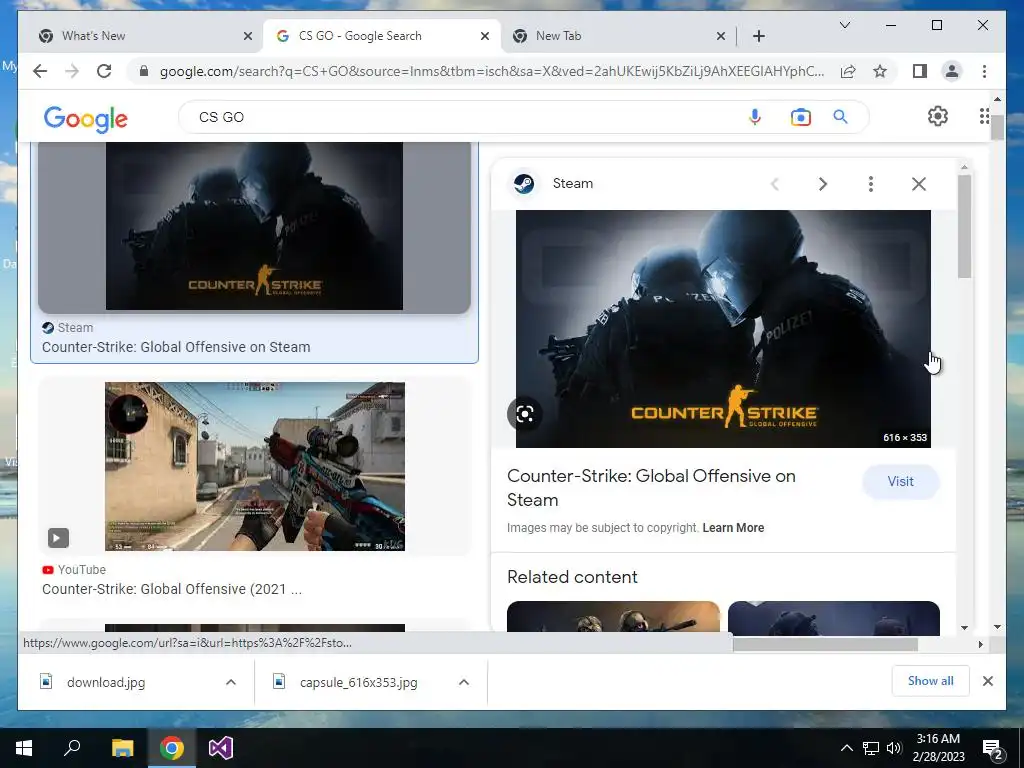Search by image with Google Lens camera

click(x=800, y=117)
